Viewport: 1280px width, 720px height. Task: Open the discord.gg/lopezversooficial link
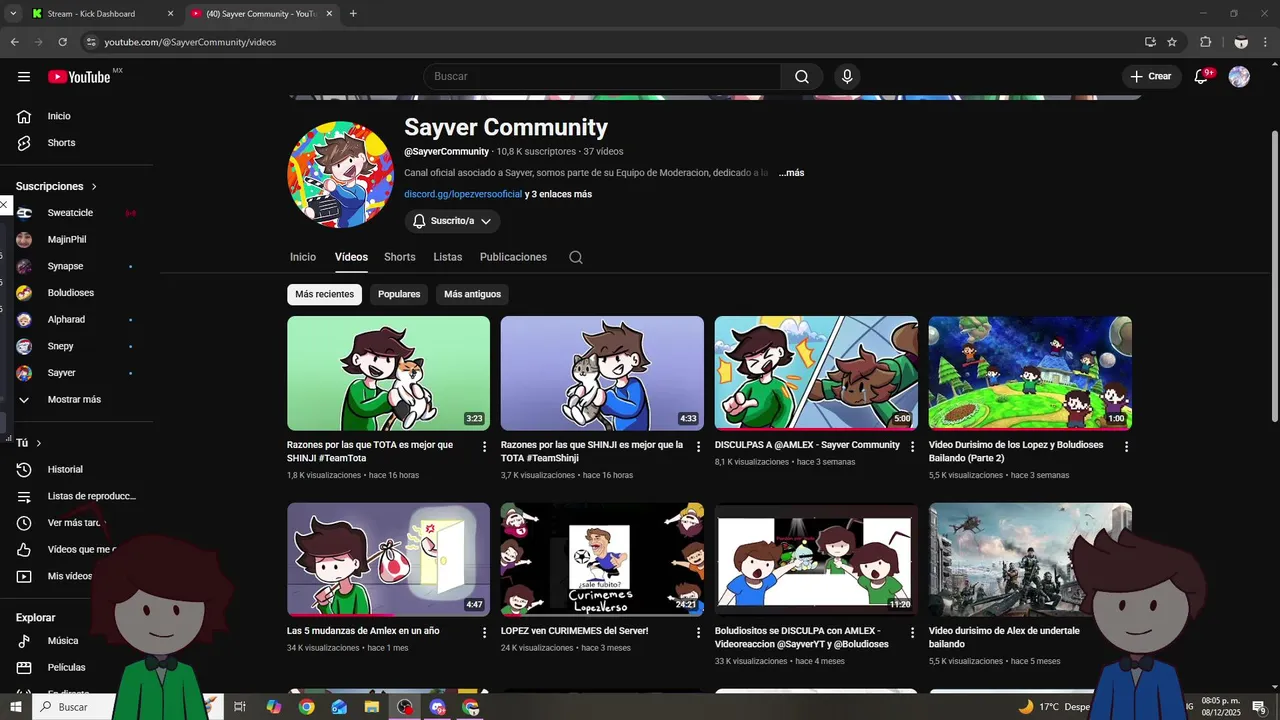(x=463, y=194)
